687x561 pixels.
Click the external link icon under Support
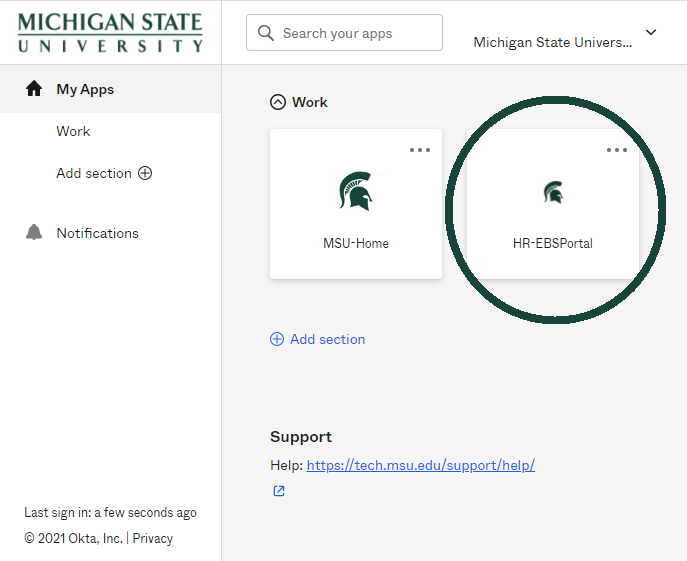pos(279,491)
